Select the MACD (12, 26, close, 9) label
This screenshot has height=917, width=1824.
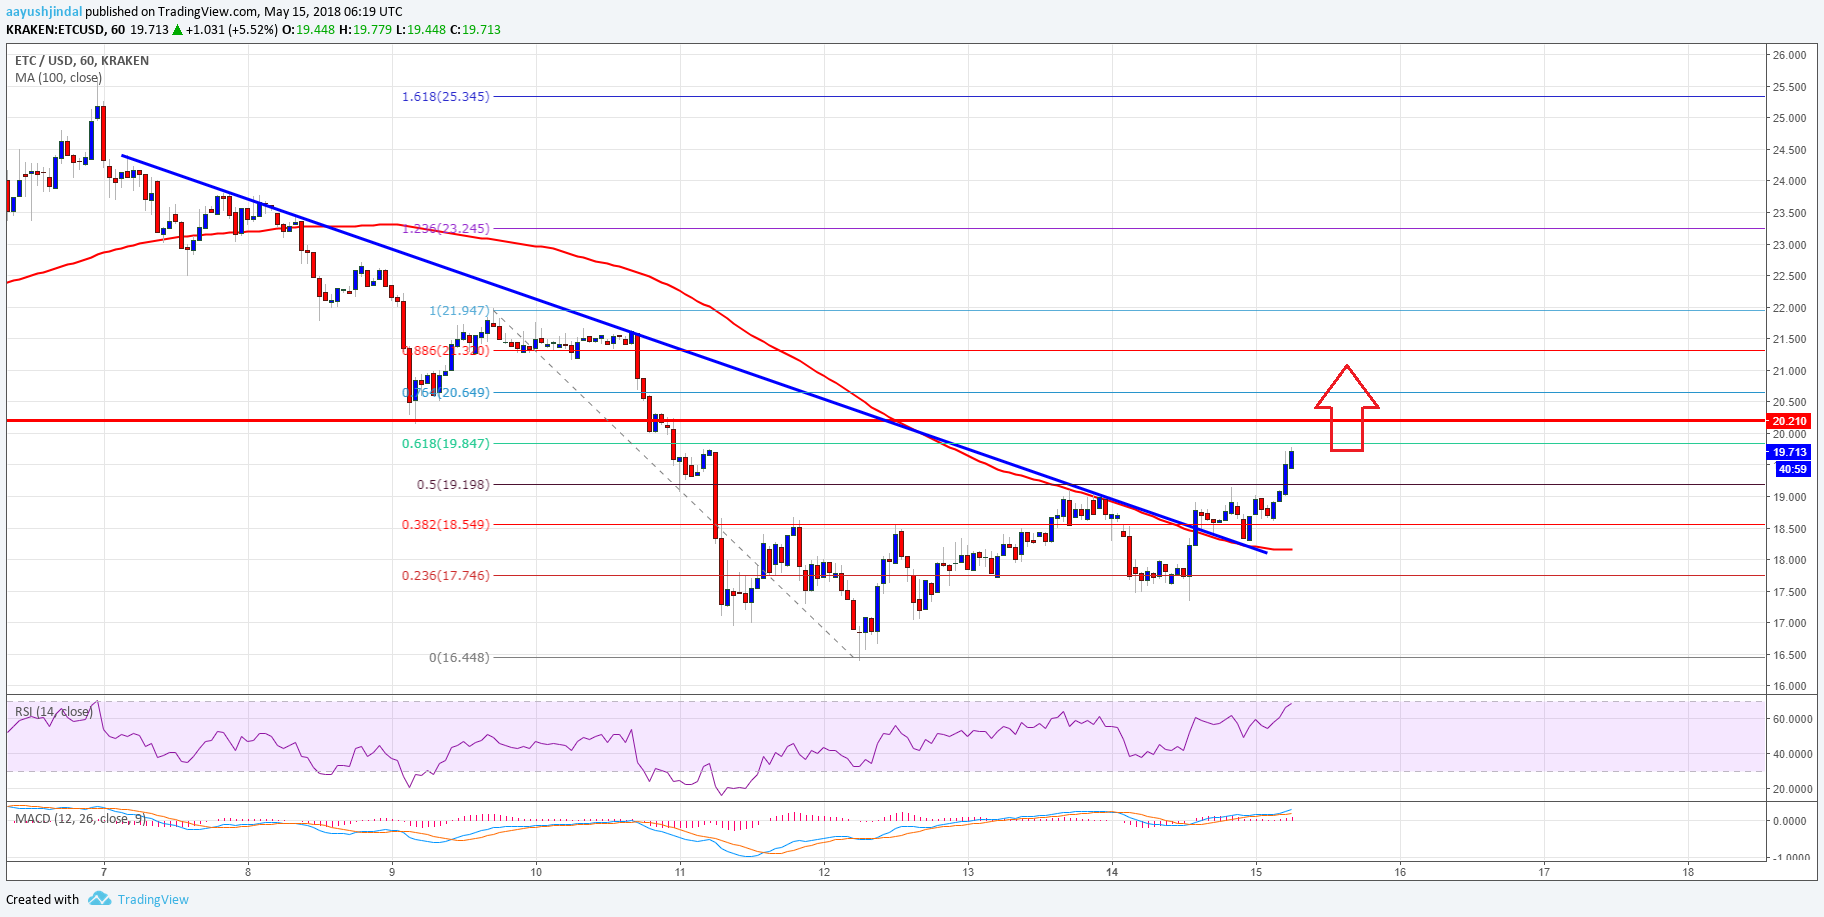(x=80, y=818)
